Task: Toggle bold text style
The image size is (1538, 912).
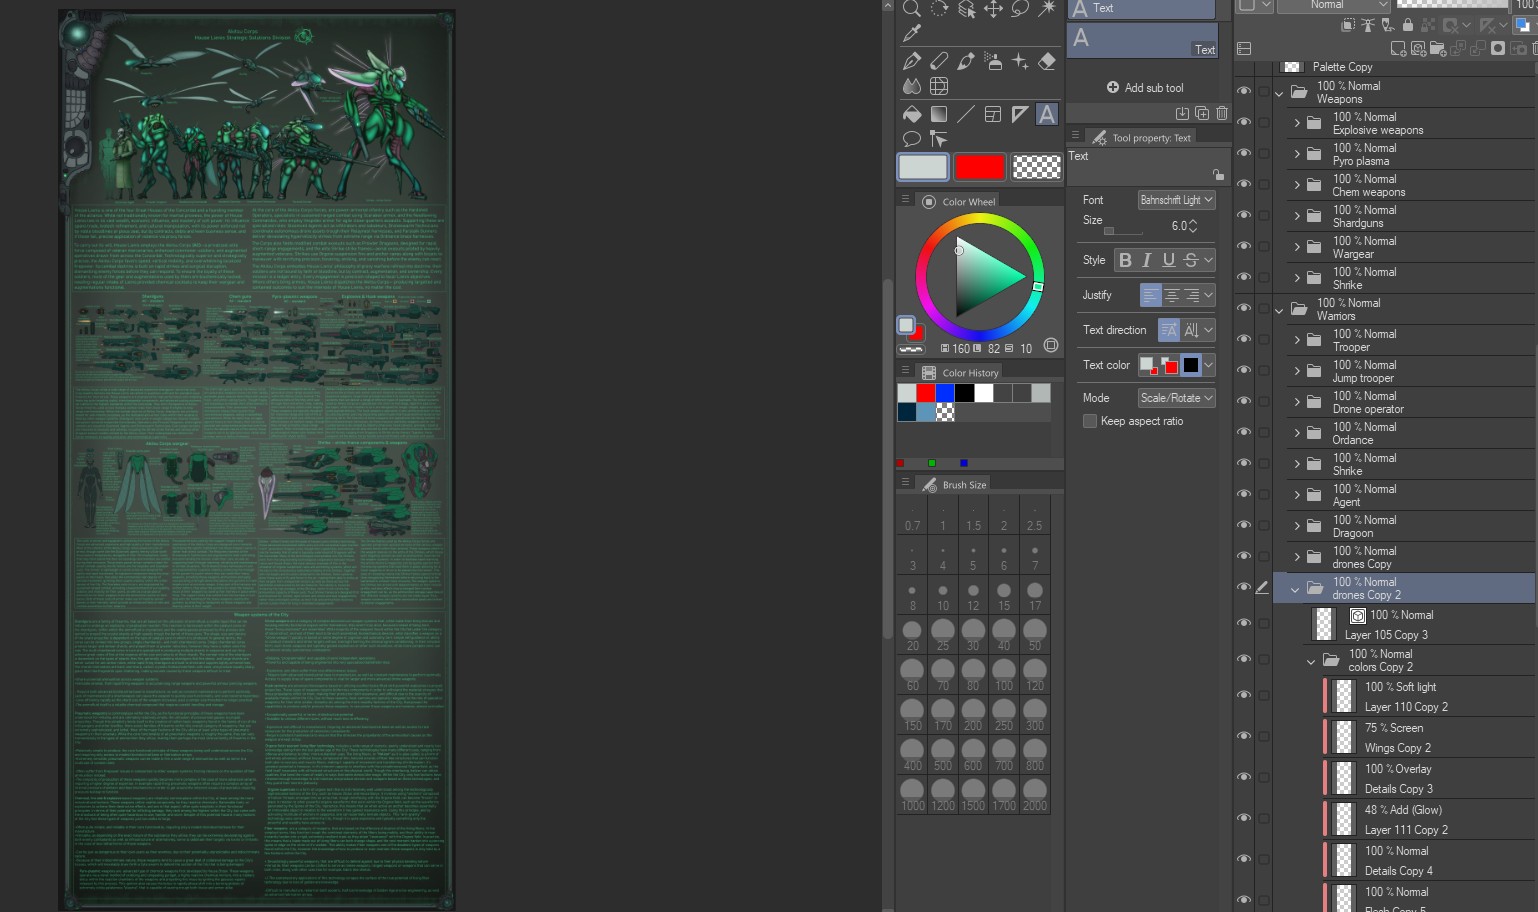Action: pyautogui.click(x=1125, y=260)
